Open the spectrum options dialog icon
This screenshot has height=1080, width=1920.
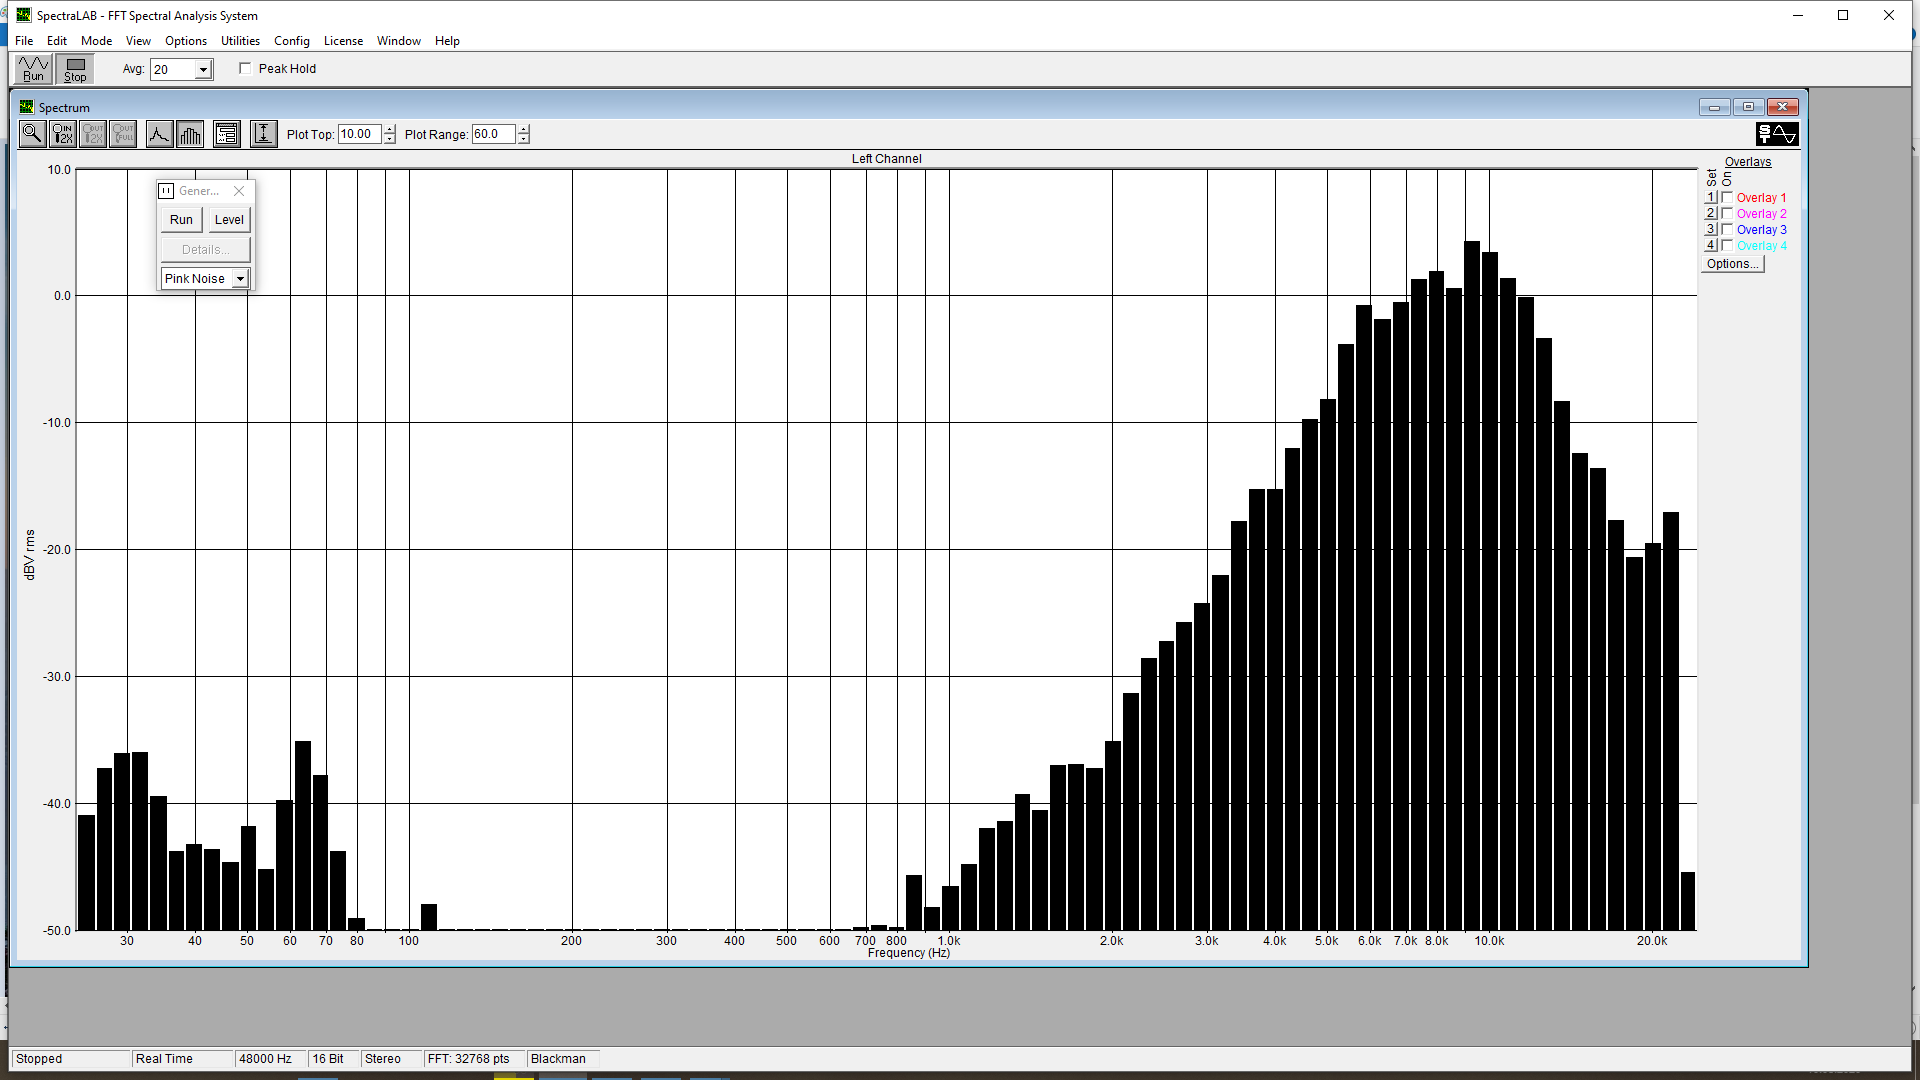[227, 134]
